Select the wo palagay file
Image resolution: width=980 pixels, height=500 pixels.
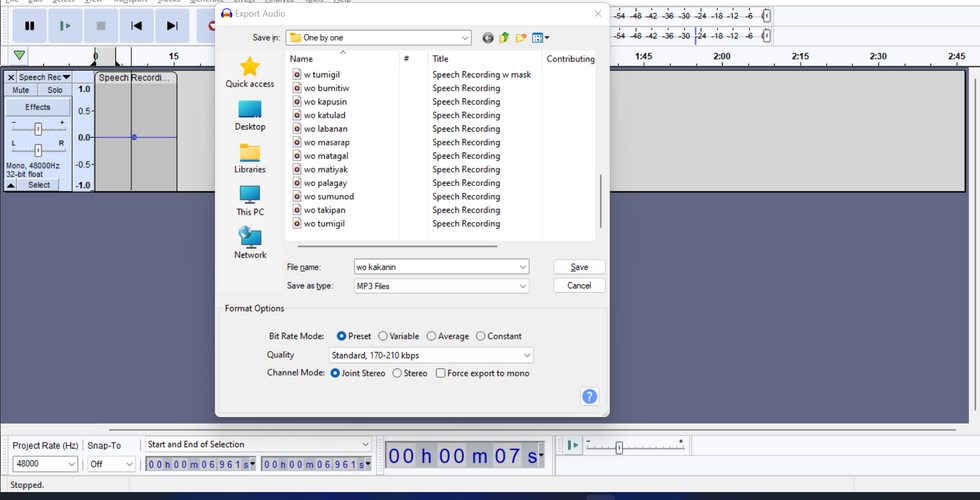point(325,183)
